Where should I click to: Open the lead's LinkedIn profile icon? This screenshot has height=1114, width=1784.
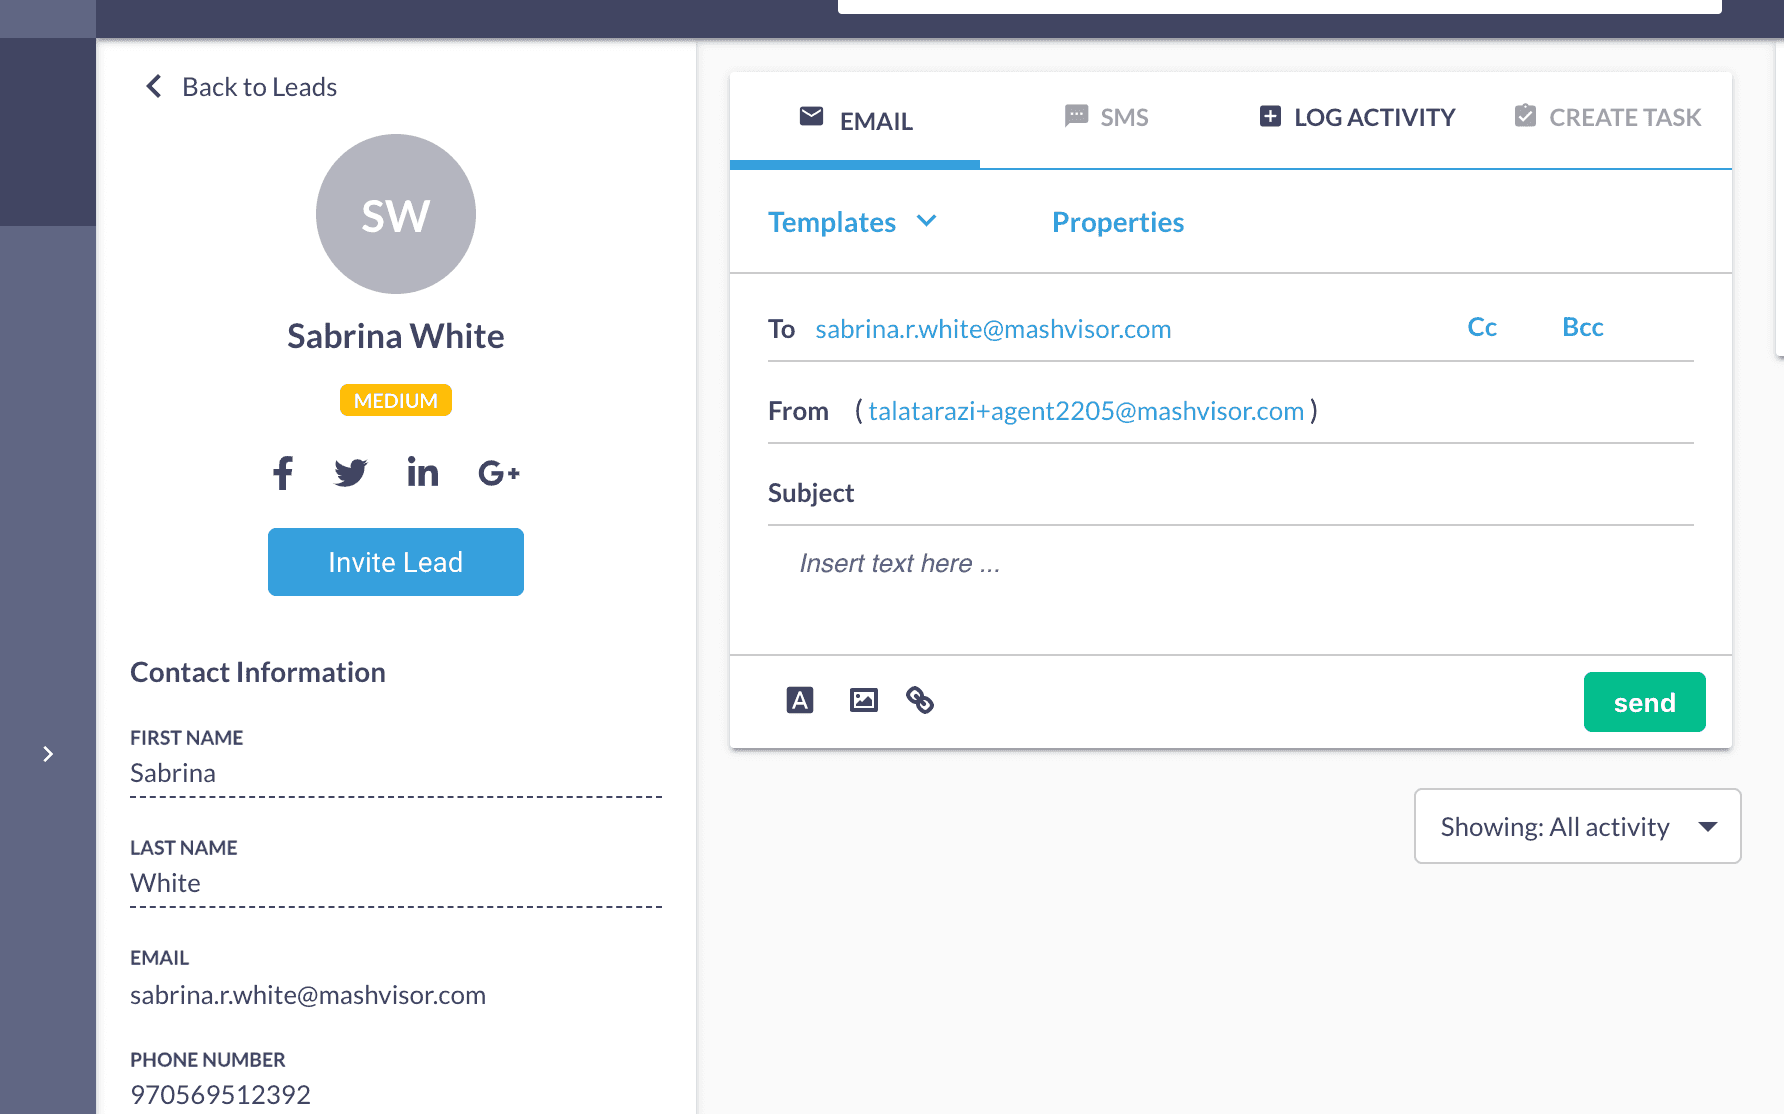[422, 472]
